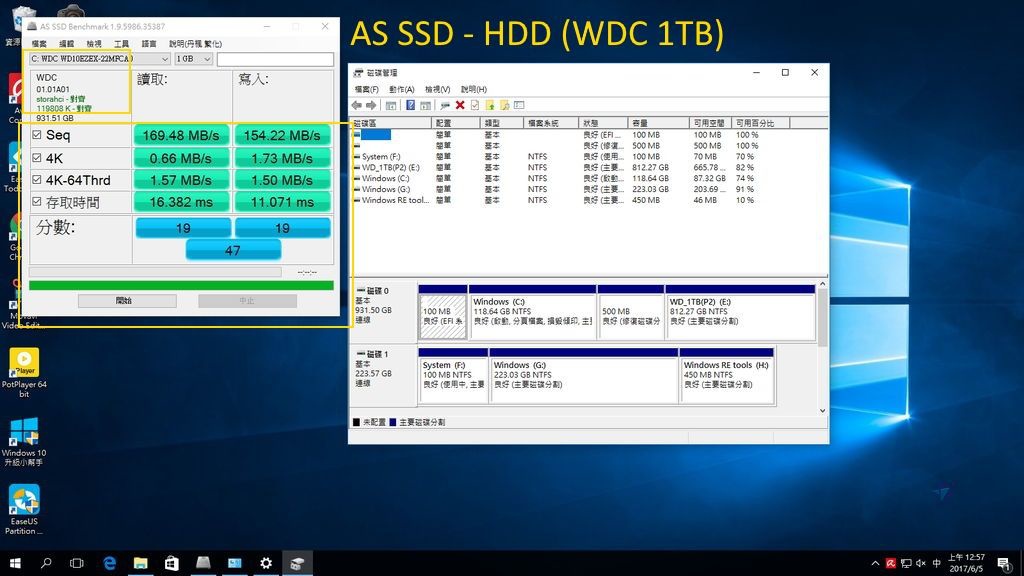Open the drive selection dropdown showing WDC WD10EZEX
1024x576 pixels.
click(99, 59)
